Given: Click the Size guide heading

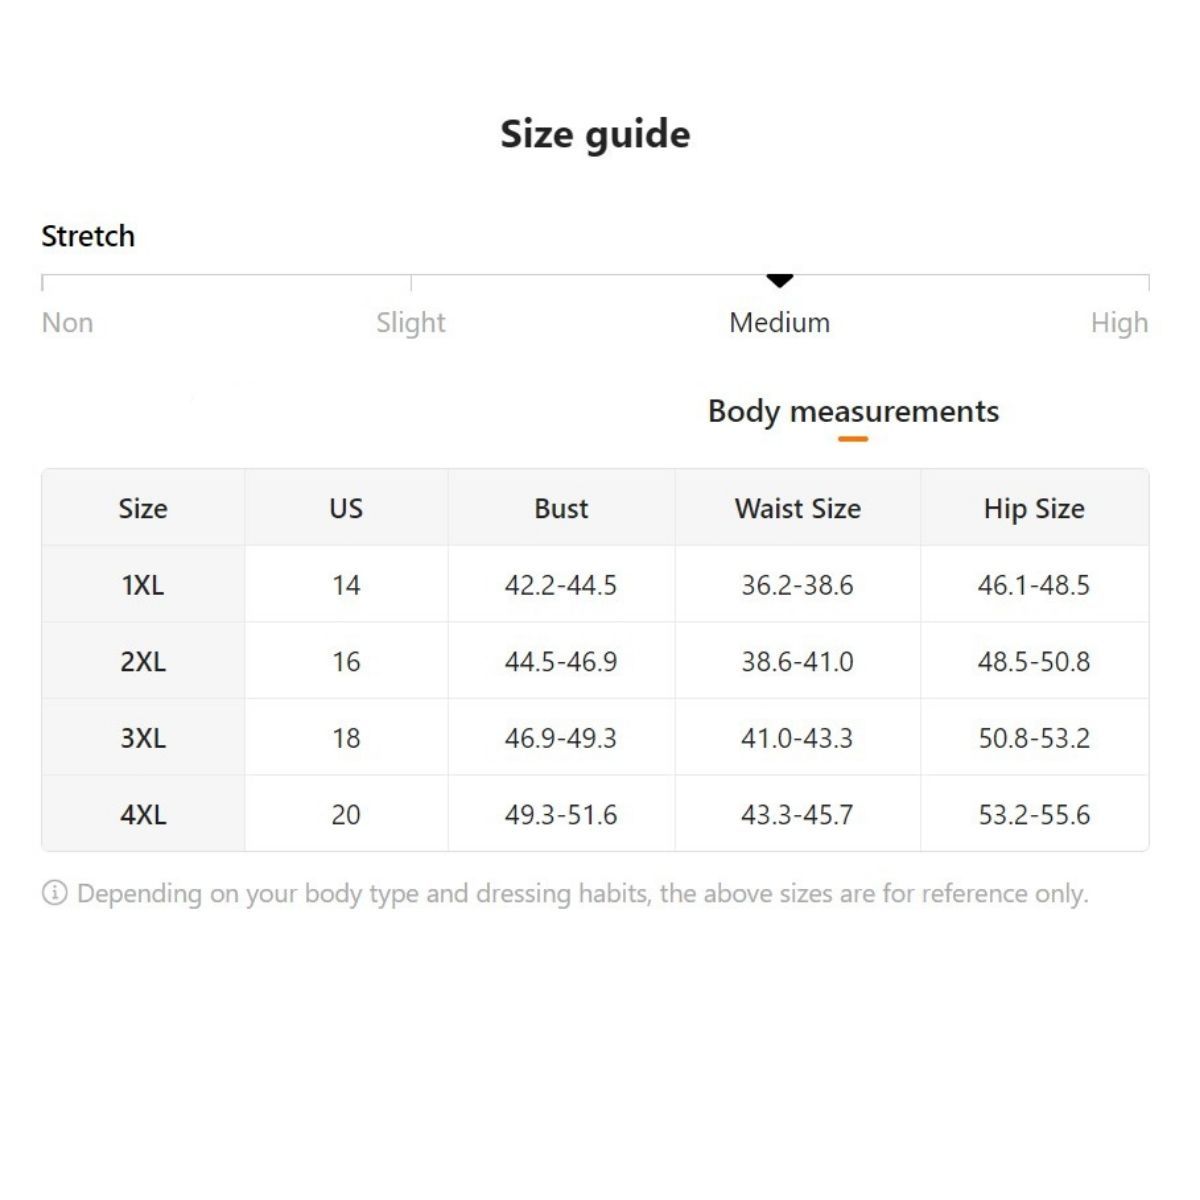Looking at the screenshot, I should (595, 134).
